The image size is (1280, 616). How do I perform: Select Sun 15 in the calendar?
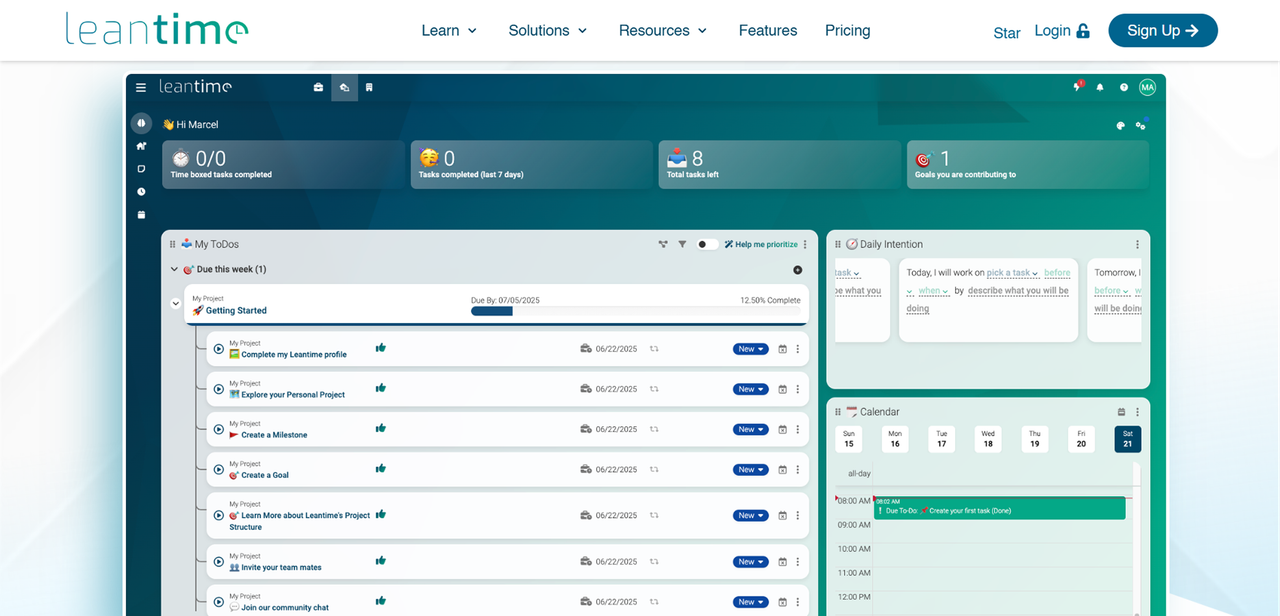click(x=849, y=439)
